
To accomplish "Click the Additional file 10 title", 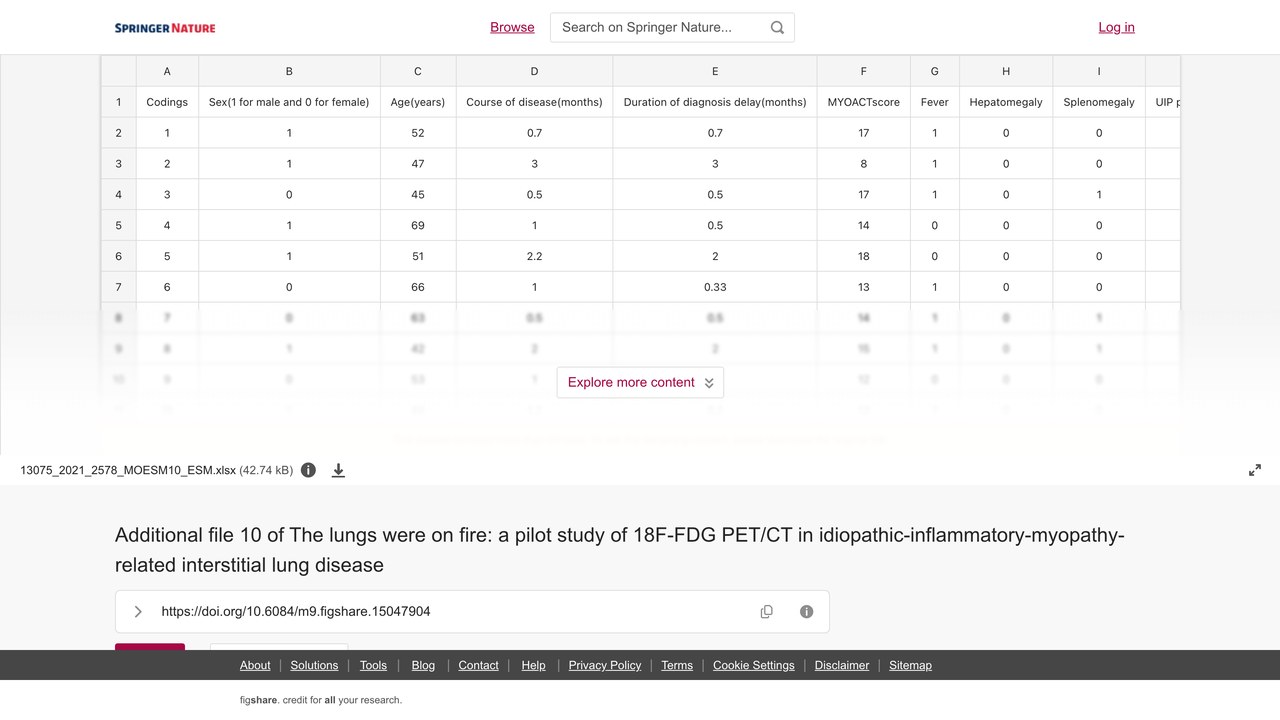I will click(620, 550).
